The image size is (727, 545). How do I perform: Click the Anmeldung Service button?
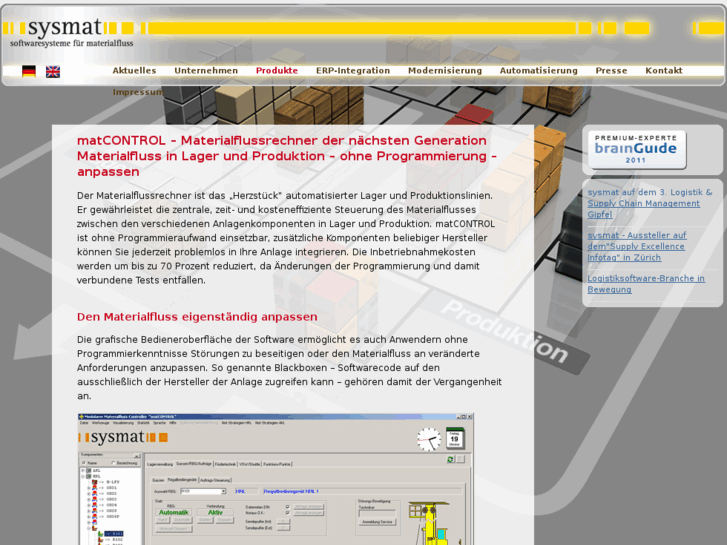tap(377, 522)
